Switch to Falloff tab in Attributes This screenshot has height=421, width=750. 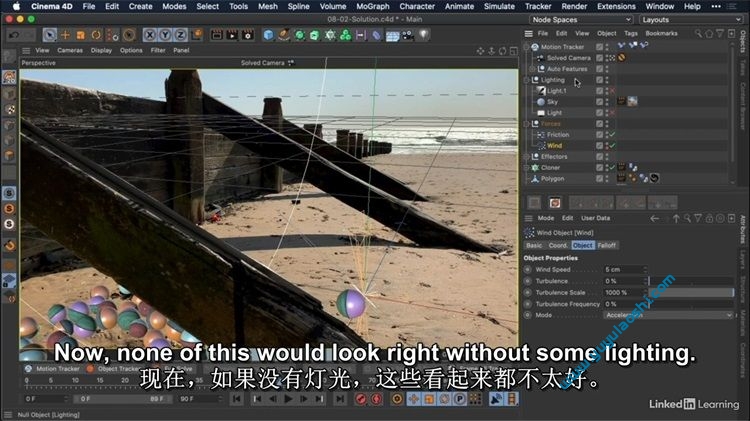[607, 245]
